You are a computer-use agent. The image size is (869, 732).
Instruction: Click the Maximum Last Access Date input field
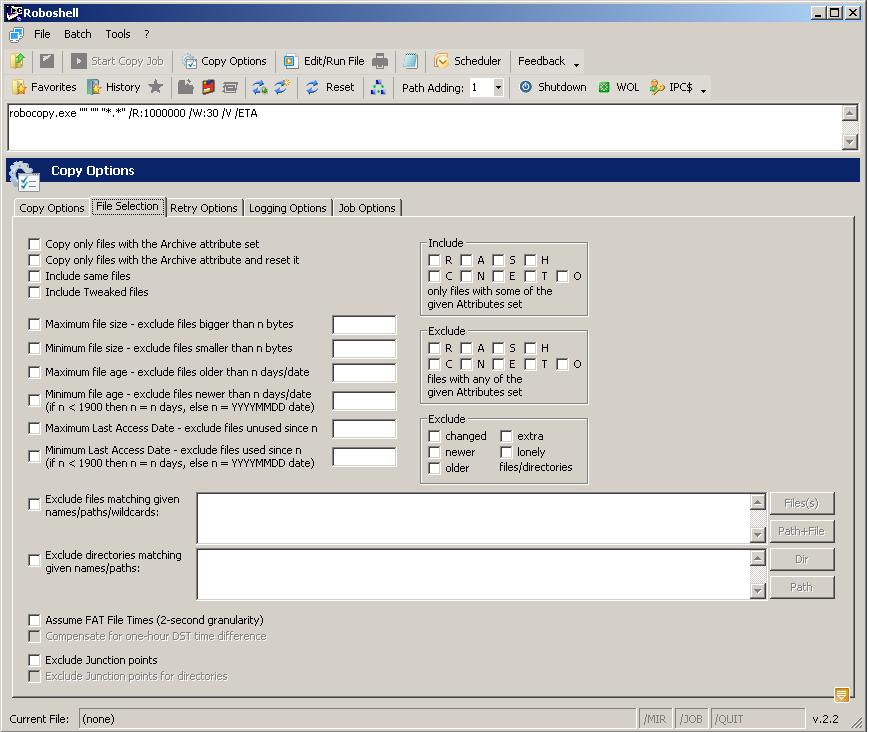[x=364, y=428]
